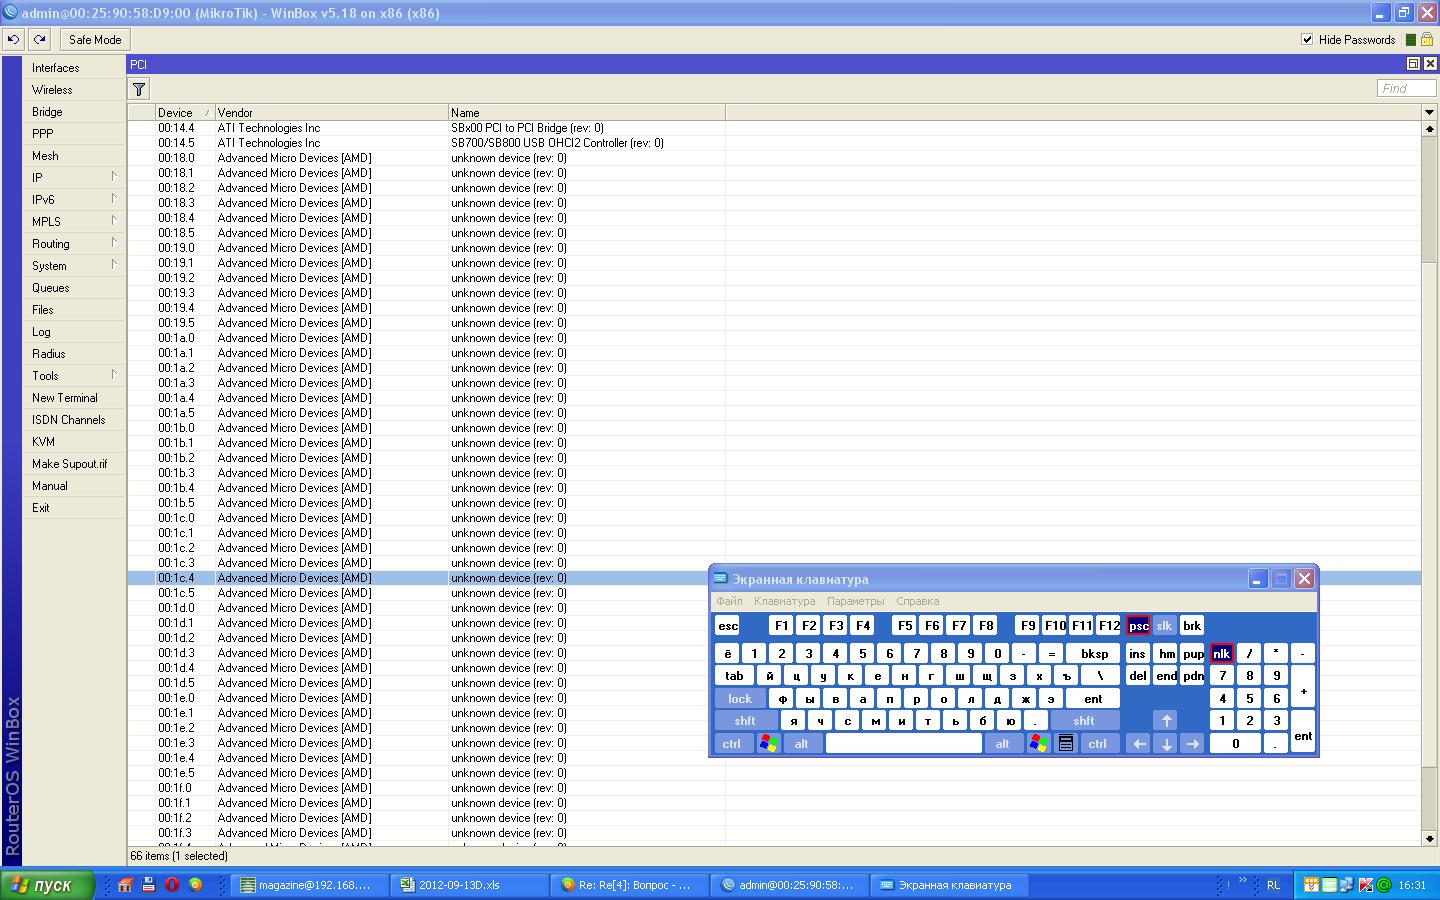Show hidden taskbar toolbar items chevron
This screenshot has width=1440, height=900.
pyautogui.click(x=1243, y=881)
